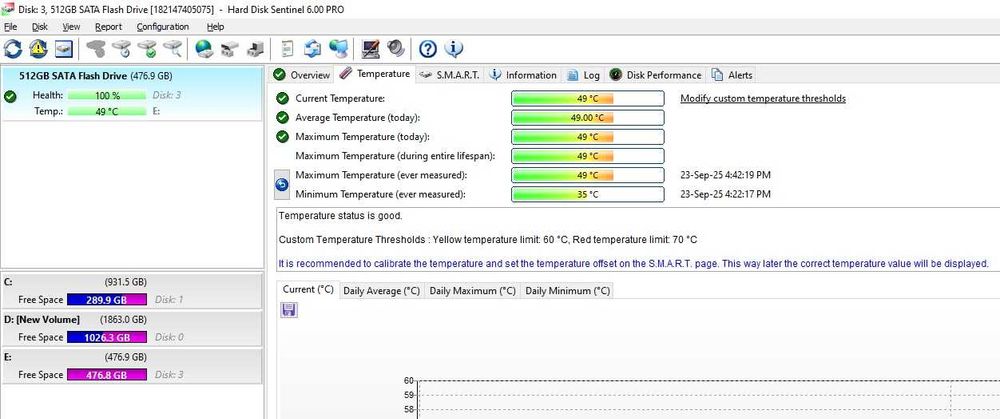Image resolution: width=1000 pixels, height=419 pixels.
Task: Click the blue question mark help icon
Action: (x=428, y=48)
